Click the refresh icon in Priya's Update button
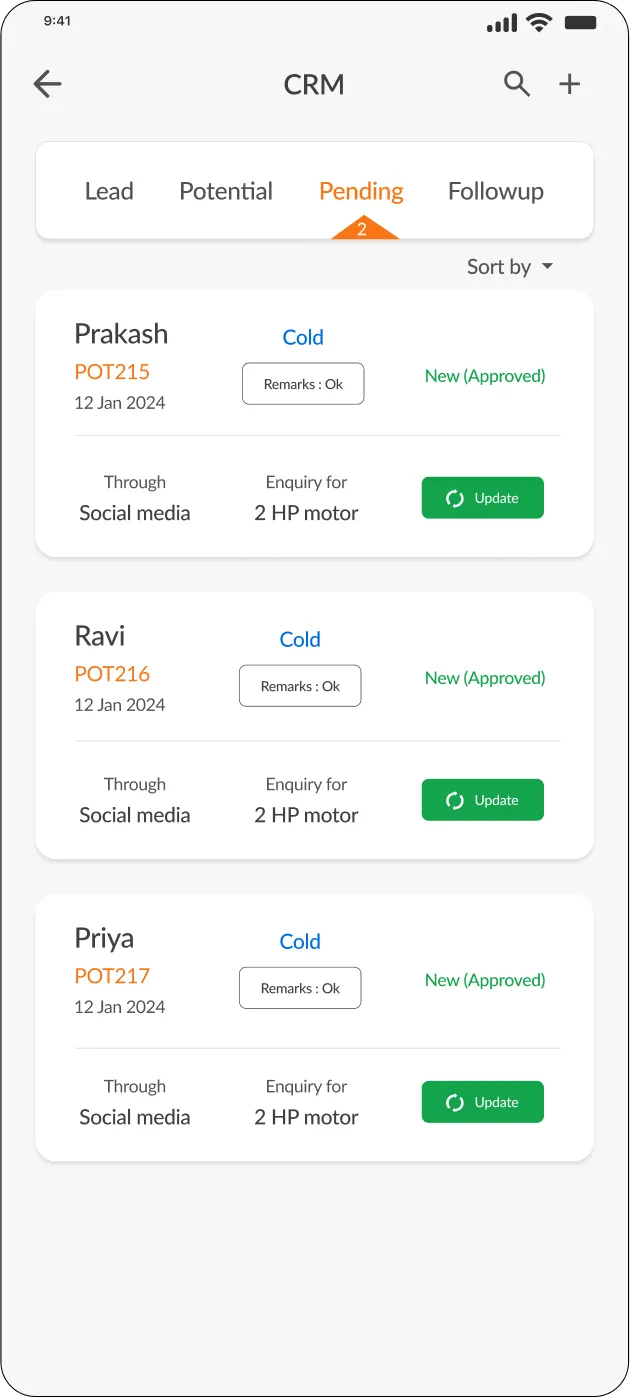Screen dimensions: 630x1397 pos(455,1102)
